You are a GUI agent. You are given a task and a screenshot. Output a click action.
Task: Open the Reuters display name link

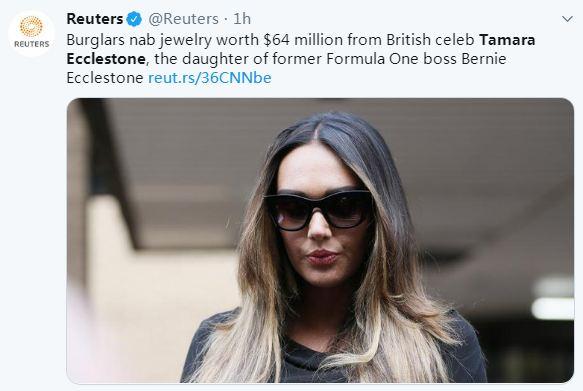pyautogui.click(x=94, y=19)
